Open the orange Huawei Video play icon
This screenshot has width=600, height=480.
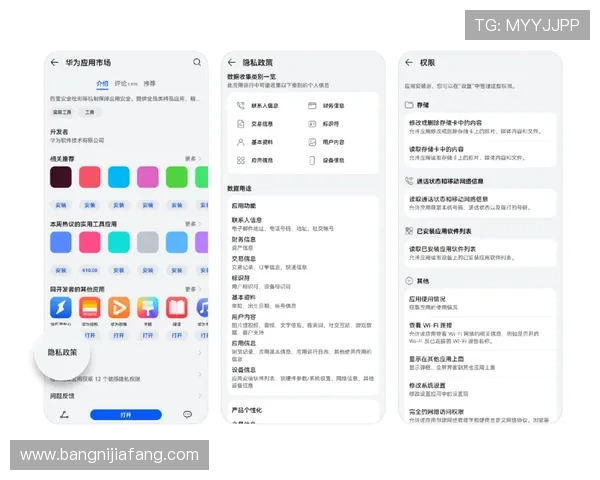[x=119, y=307]
